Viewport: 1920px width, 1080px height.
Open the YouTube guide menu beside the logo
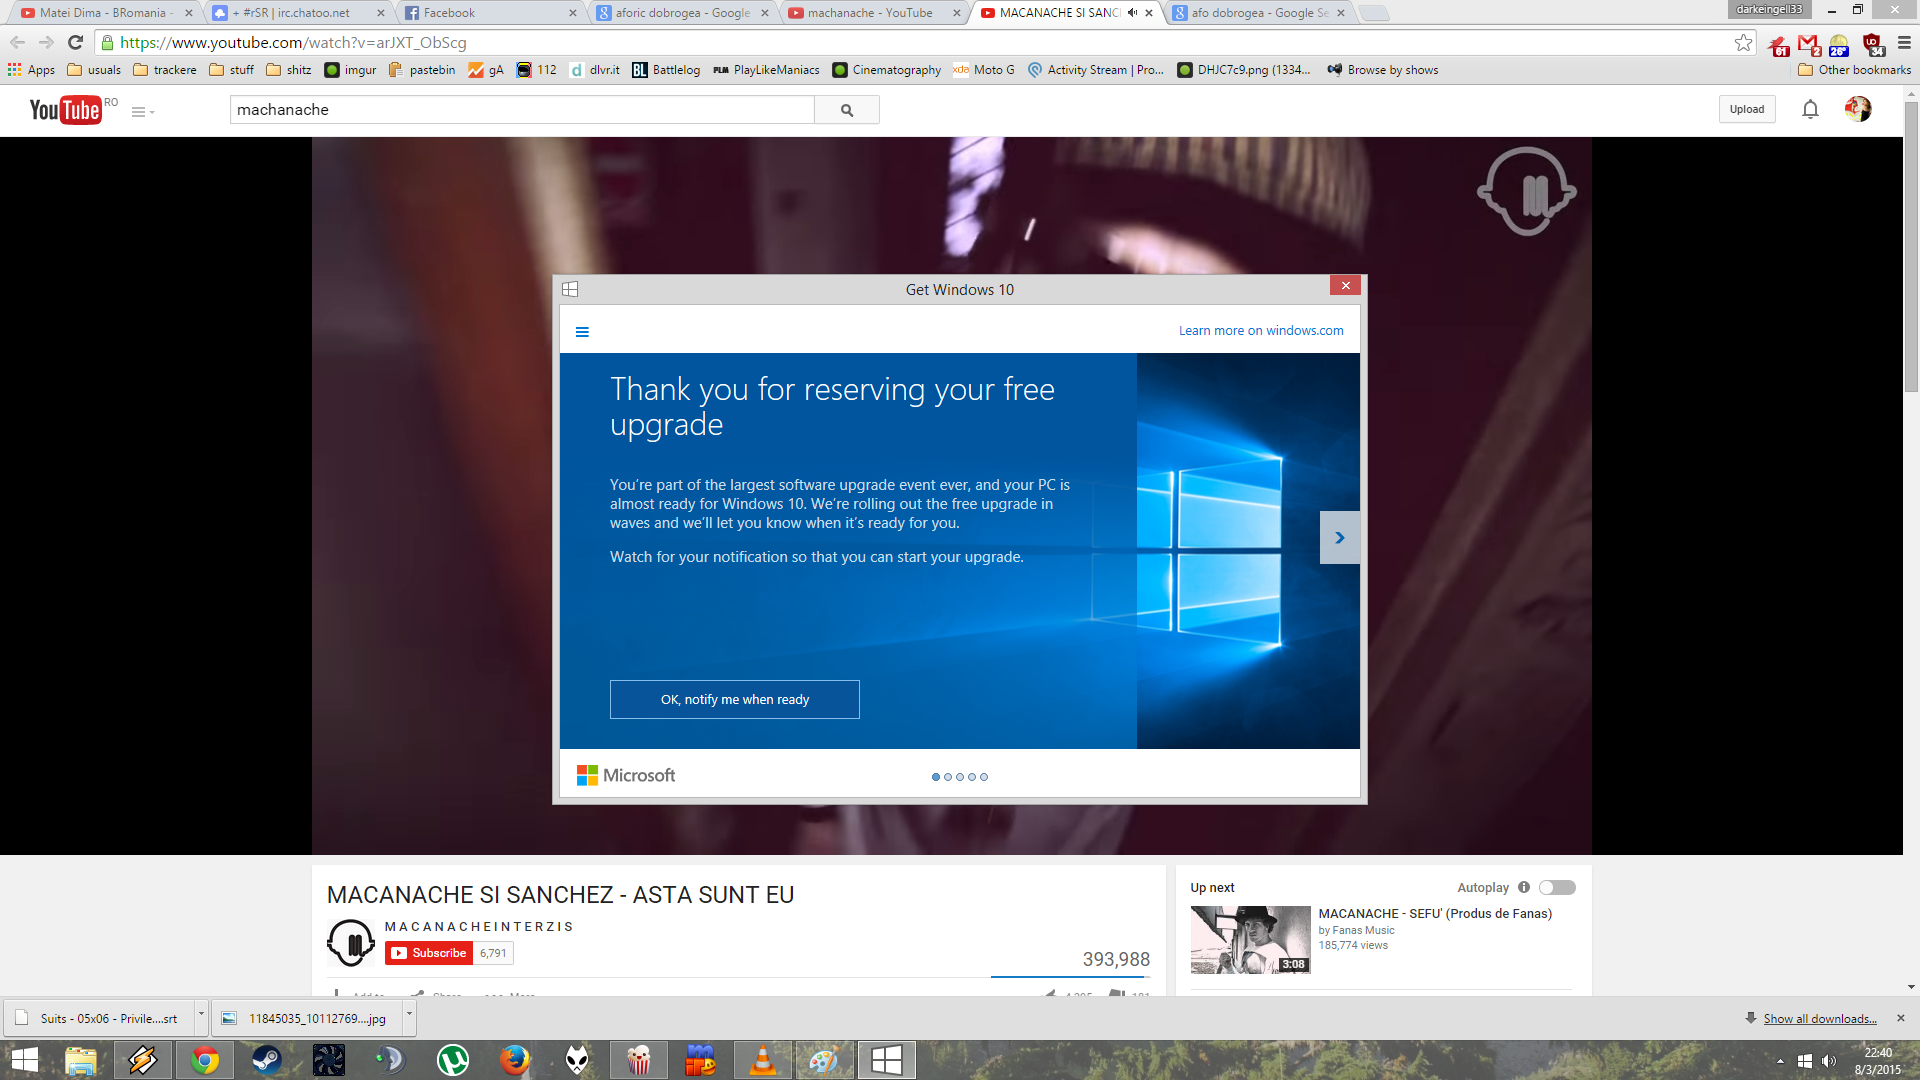point(142,112)
